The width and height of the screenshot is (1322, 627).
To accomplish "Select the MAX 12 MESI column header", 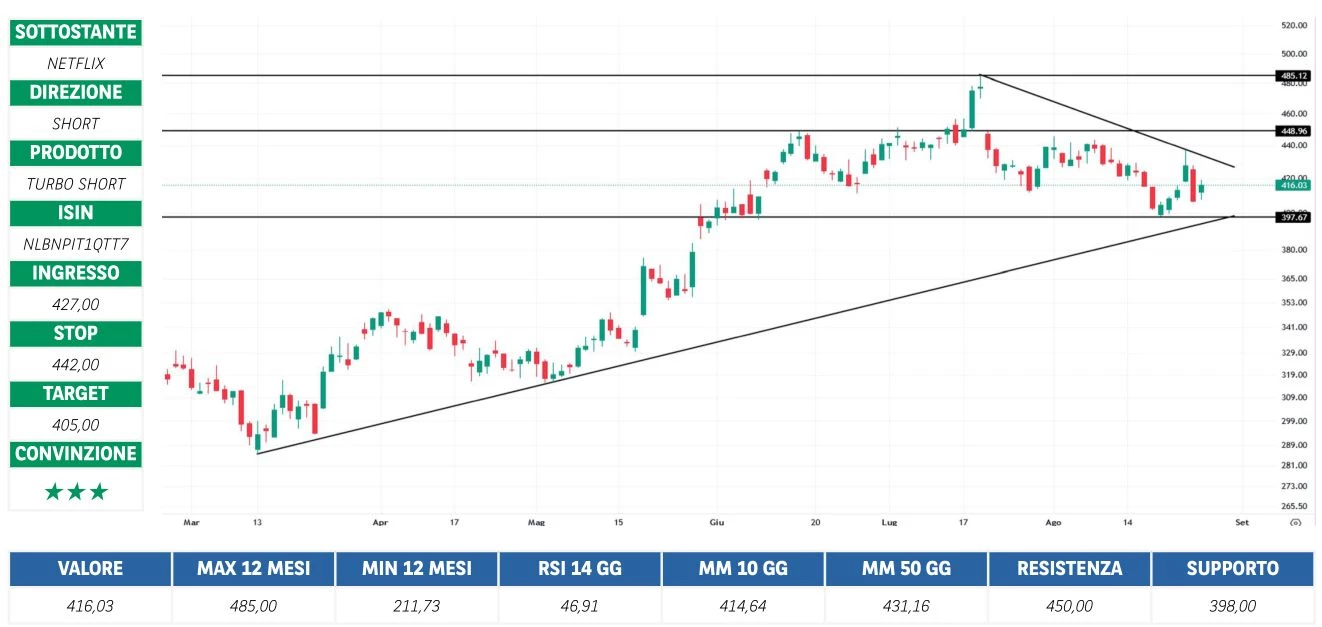I will click(253, 568).
